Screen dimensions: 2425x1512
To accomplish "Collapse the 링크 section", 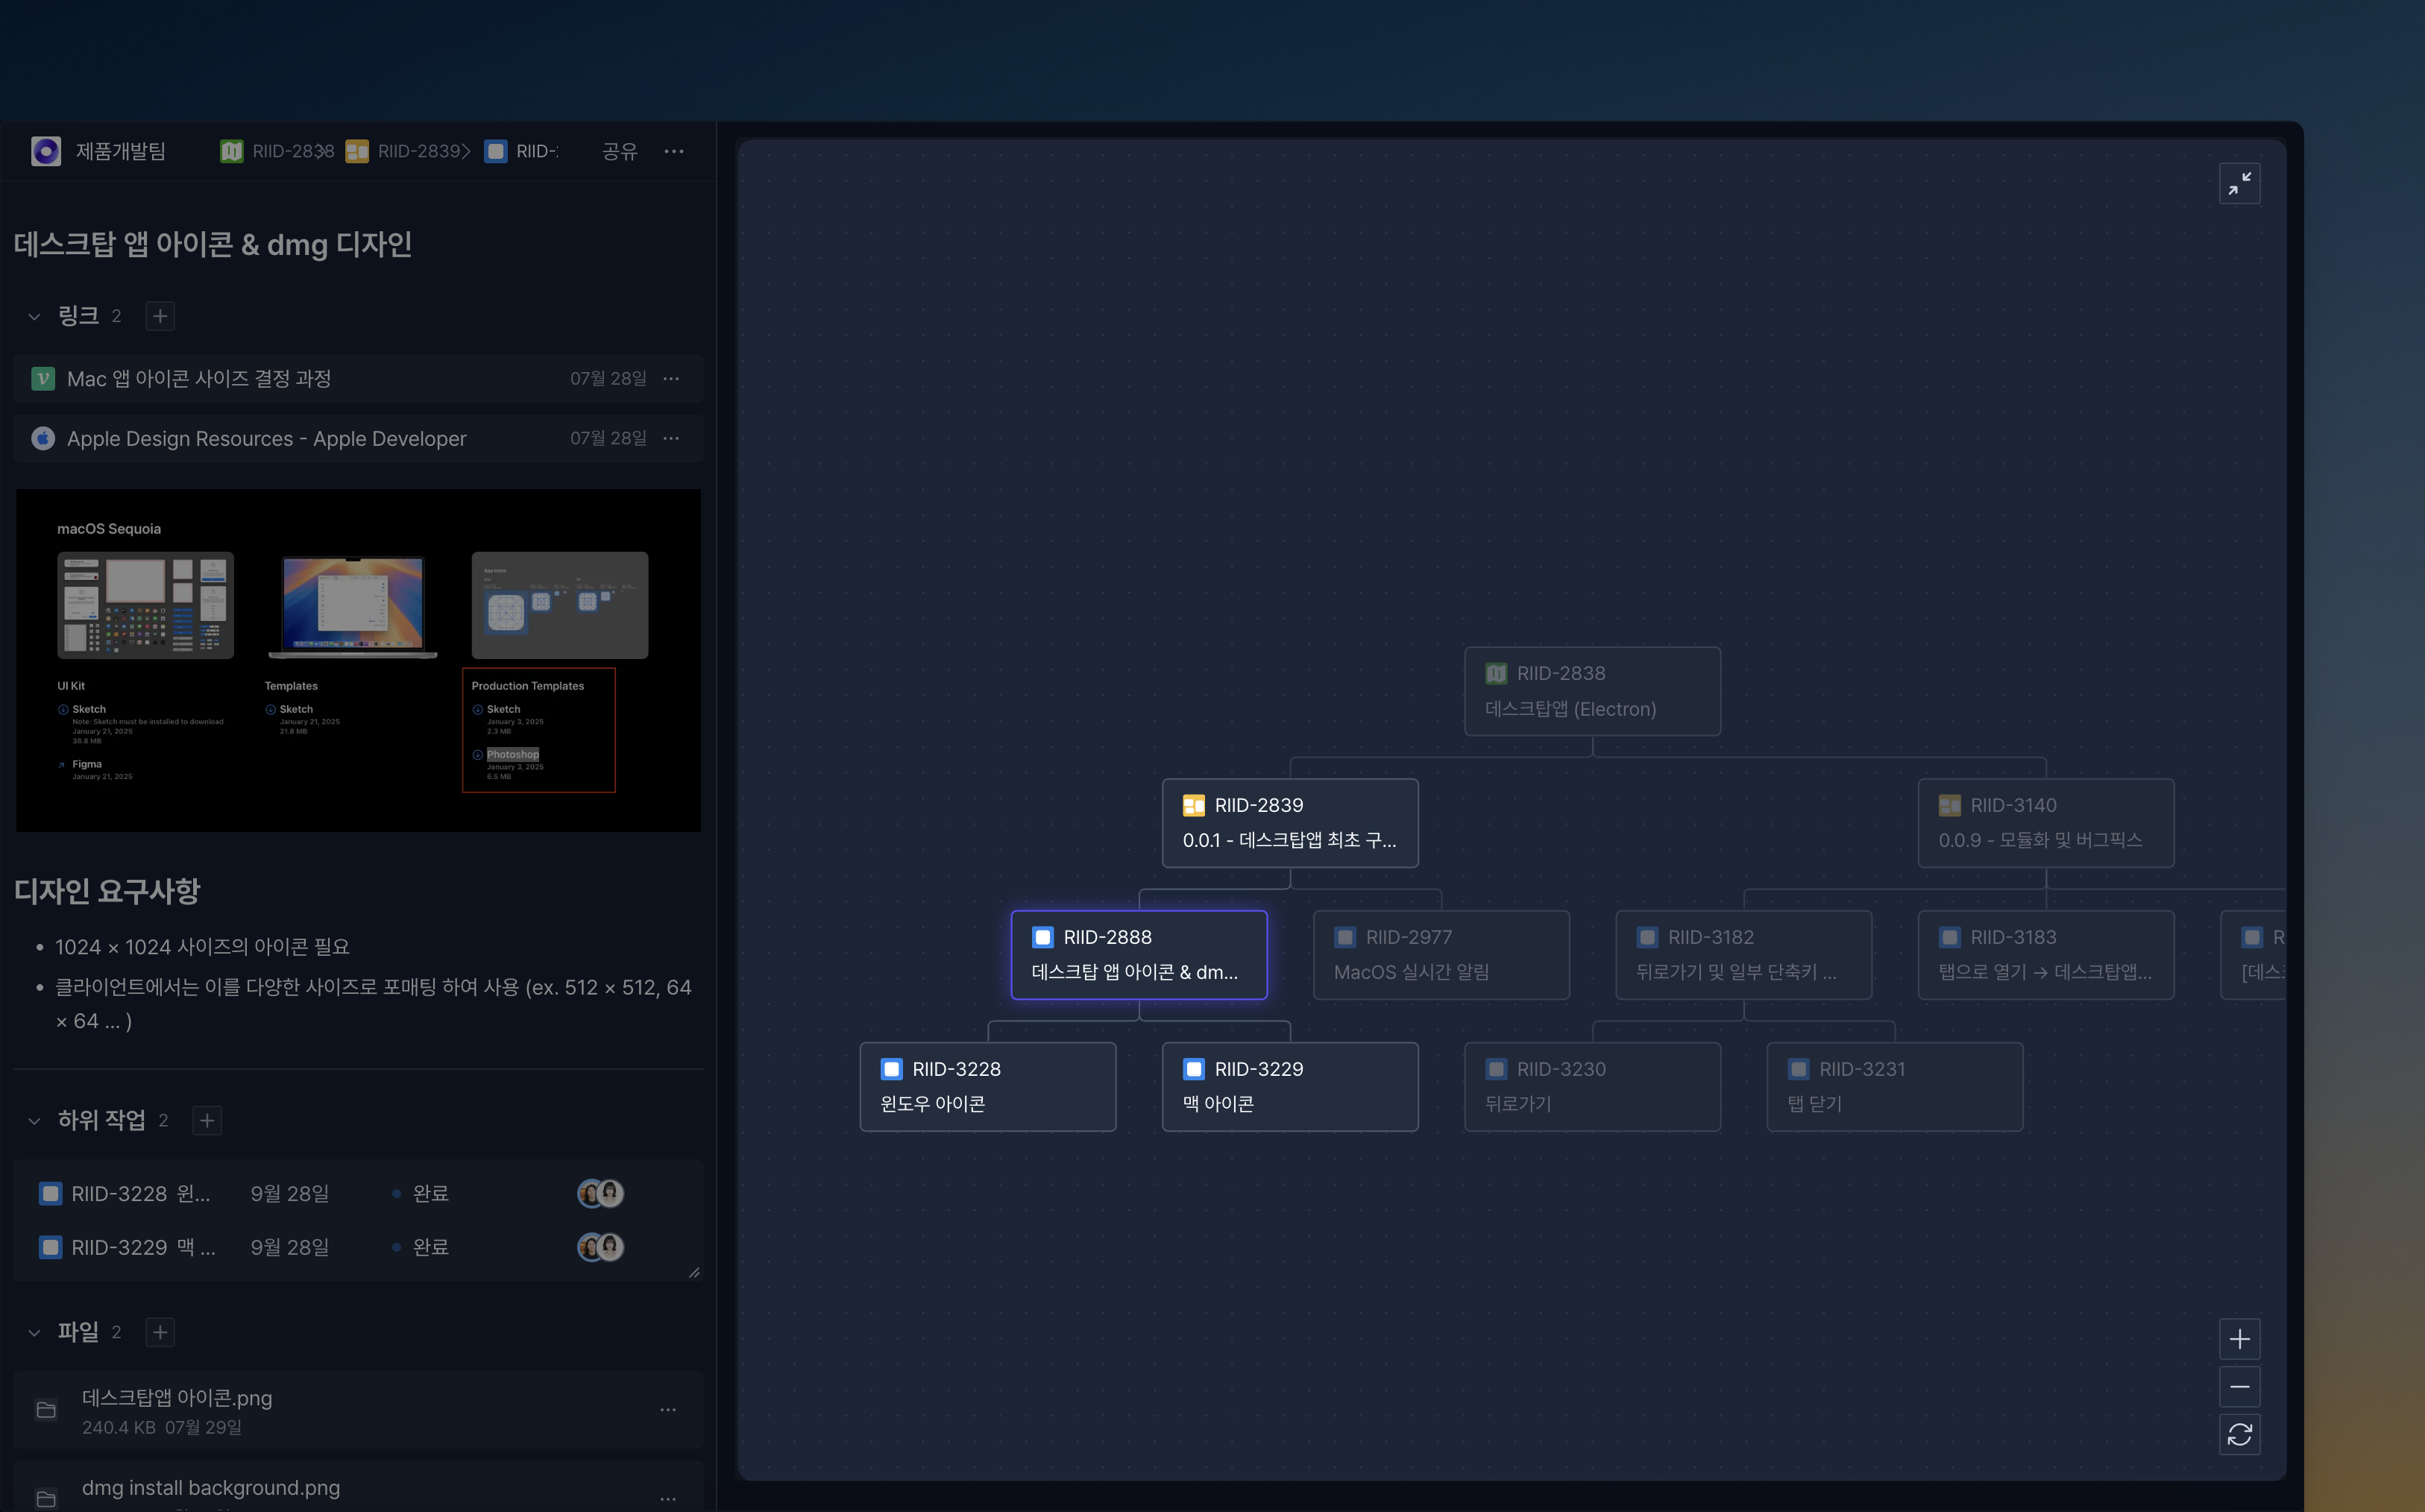I will pyautogui.click(x=34, y=316).
